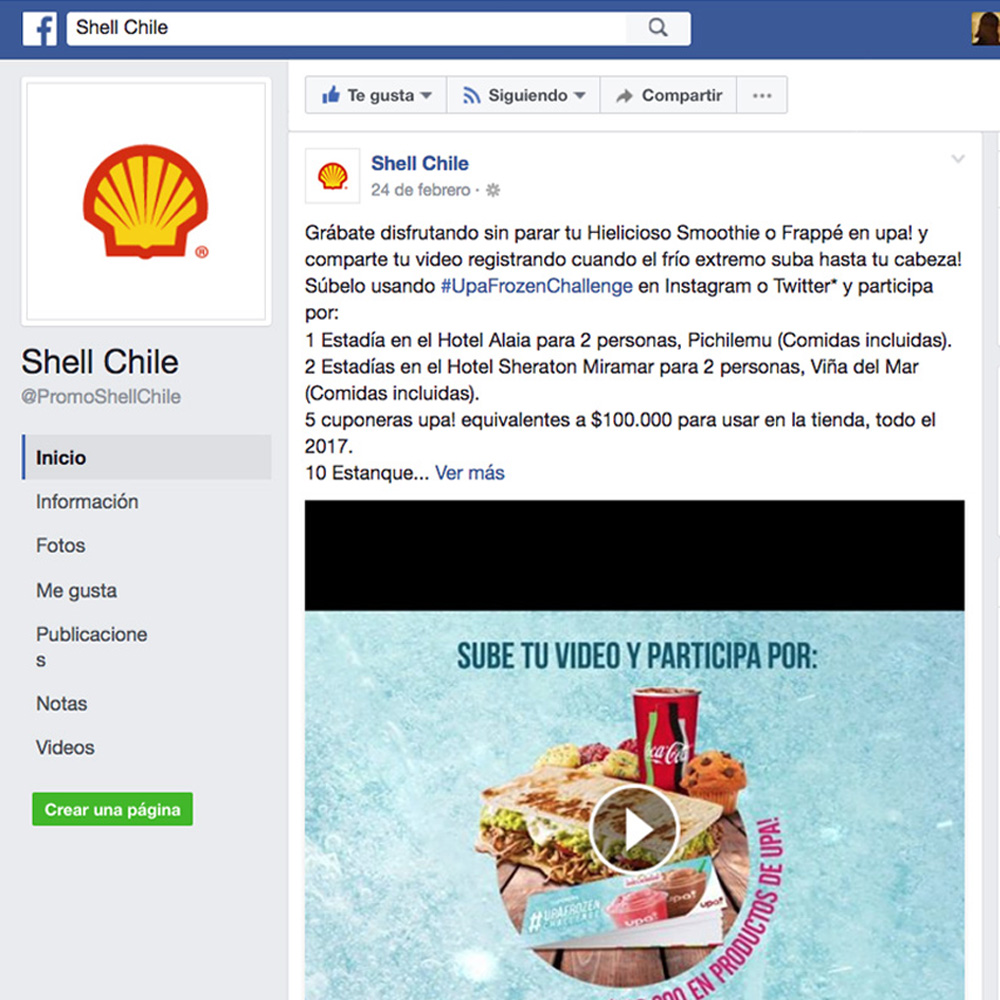Click the post privacy gear icon
1000x1000 pixels.
492,190
